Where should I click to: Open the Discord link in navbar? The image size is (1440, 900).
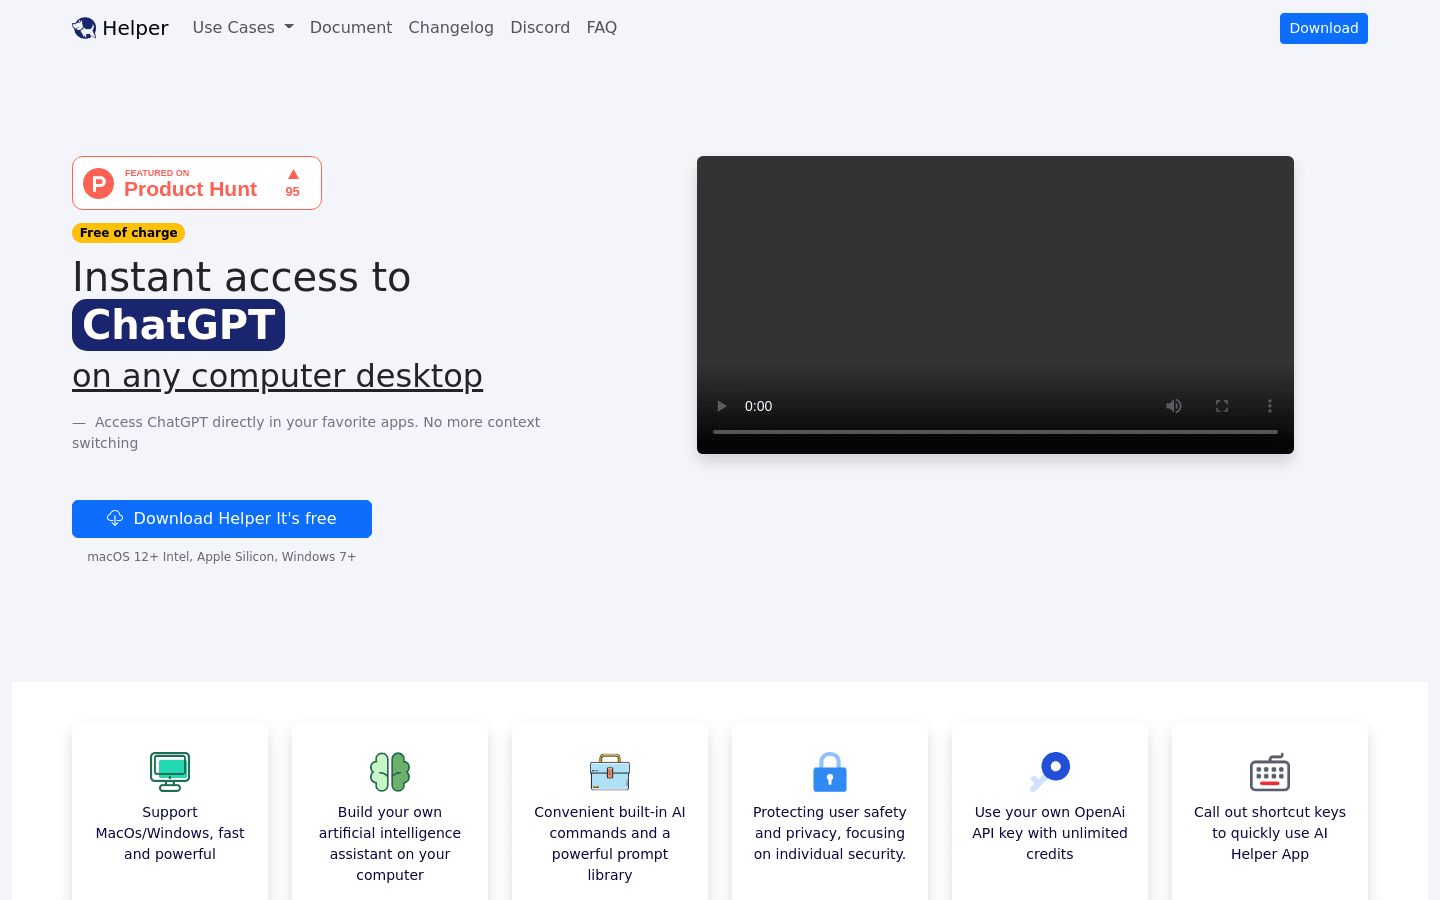[539, 28]
